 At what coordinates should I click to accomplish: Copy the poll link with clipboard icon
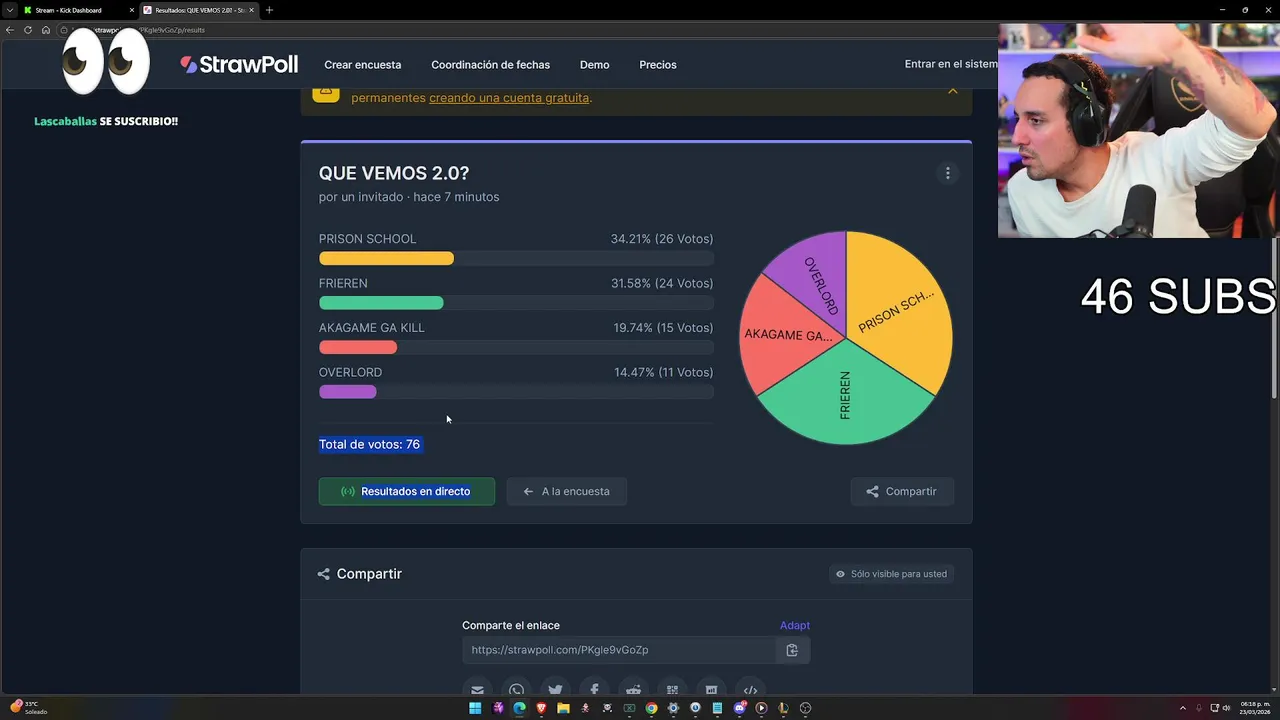tap(792, 650)
